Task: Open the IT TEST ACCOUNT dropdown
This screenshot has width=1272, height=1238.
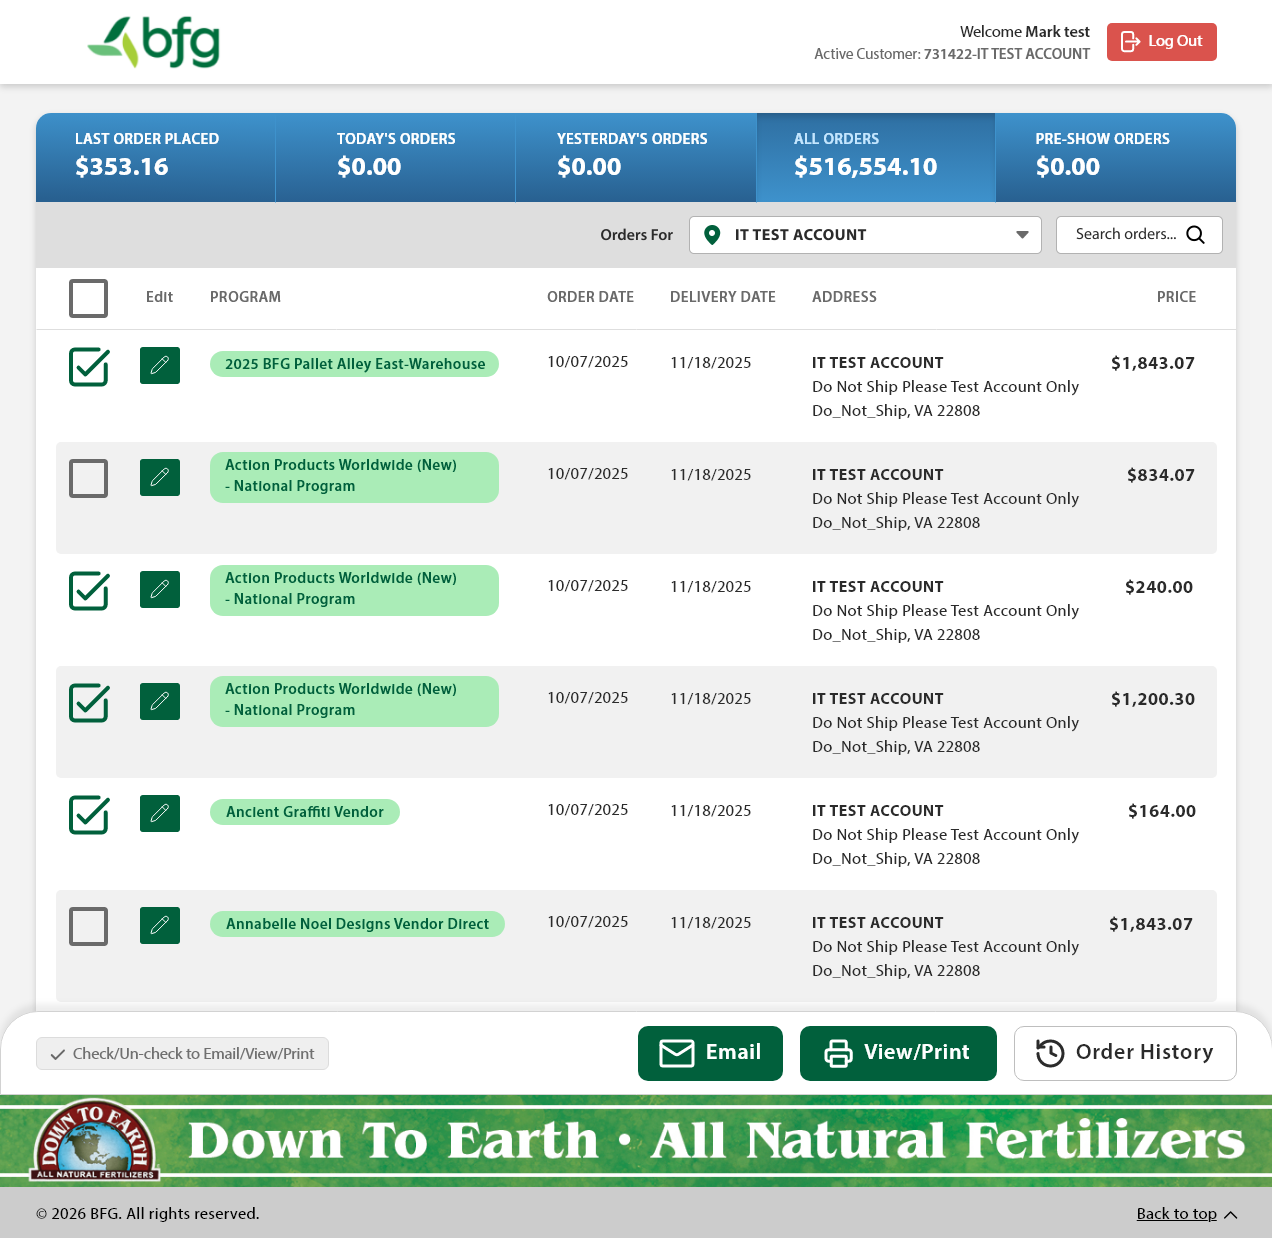Action: (x=865, y=235)
